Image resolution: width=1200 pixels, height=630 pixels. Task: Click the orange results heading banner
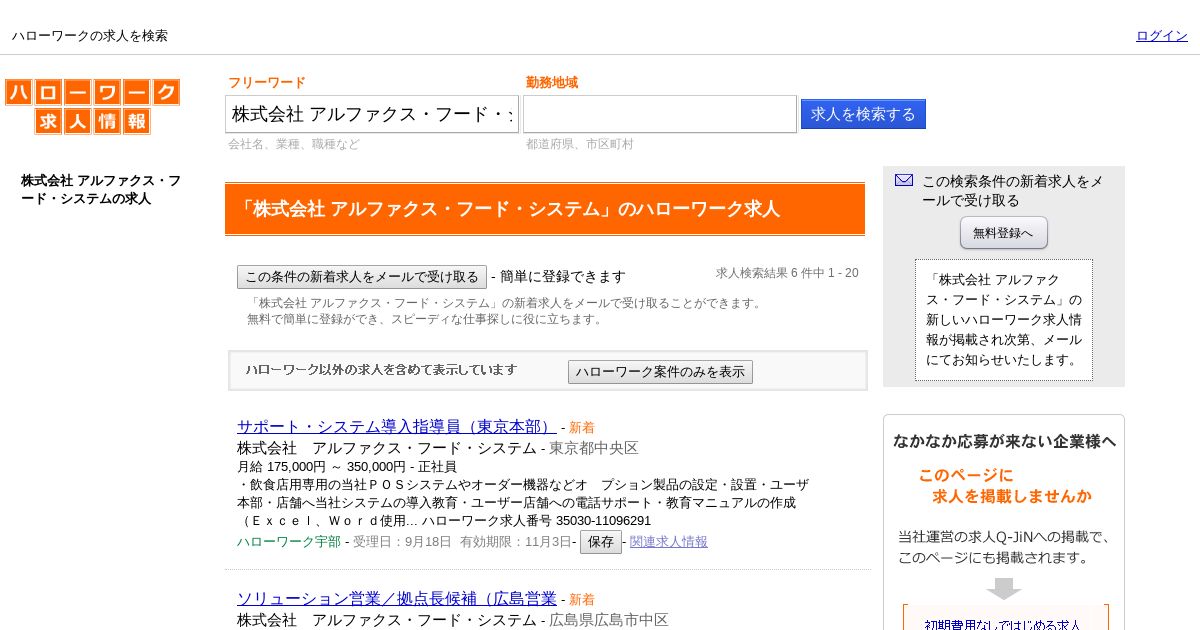point(545,209)
